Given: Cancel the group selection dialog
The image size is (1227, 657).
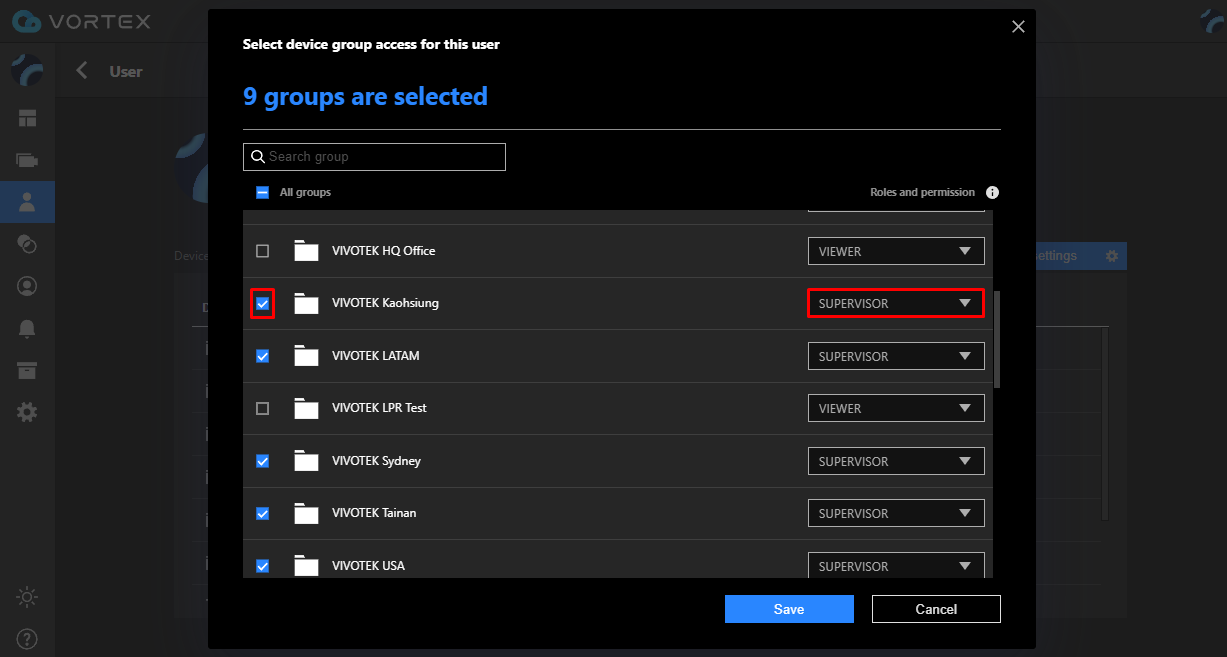Looking at the screenshot, I should 936,609.
